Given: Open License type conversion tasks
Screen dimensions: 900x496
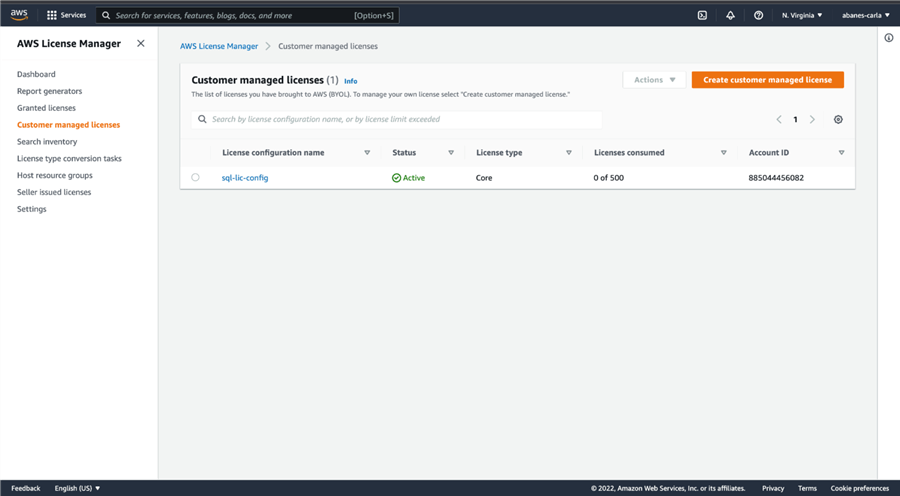Looking at the screenshot, I should click(x=69, y=158).
